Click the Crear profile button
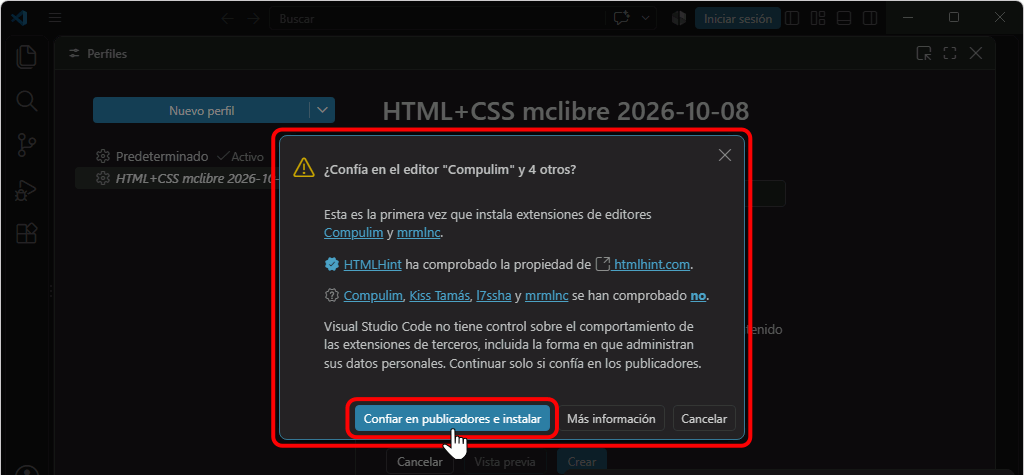1024x475 pixels. 581,462
